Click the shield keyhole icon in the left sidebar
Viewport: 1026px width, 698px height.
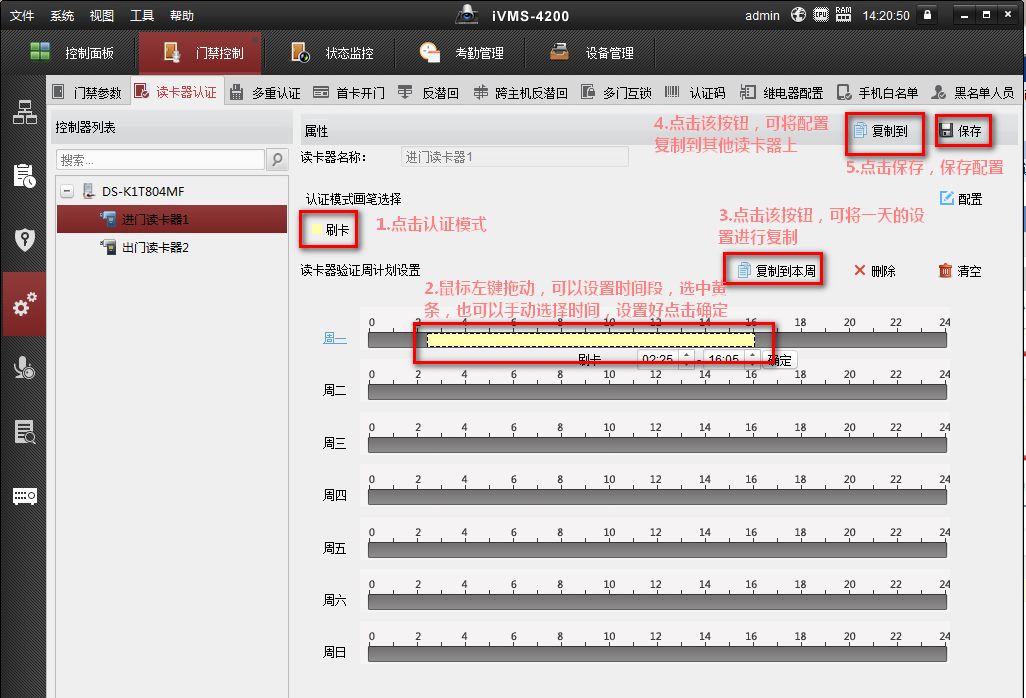[25, 240]
